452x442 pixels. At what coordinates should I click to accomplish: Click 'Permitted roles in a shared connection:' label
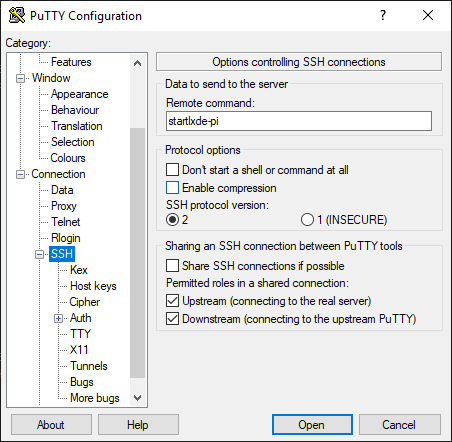pyautogui.click(x=257, y=283)
